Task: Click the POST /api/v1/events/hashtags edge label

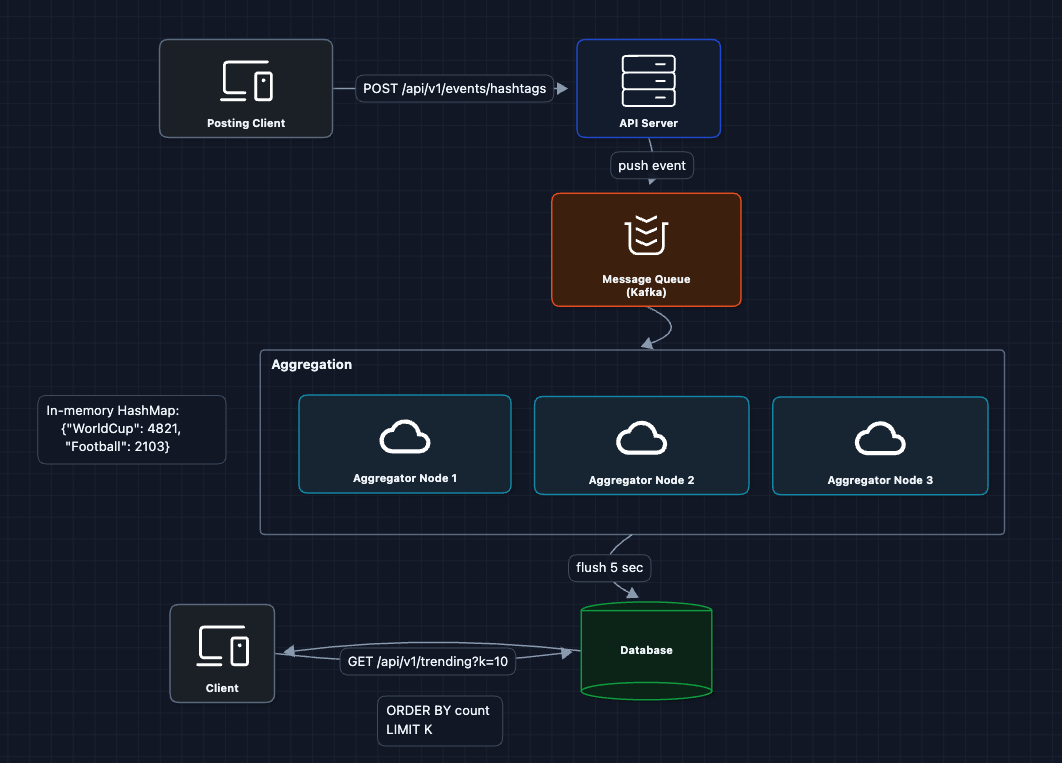Action: pos(455,88)
